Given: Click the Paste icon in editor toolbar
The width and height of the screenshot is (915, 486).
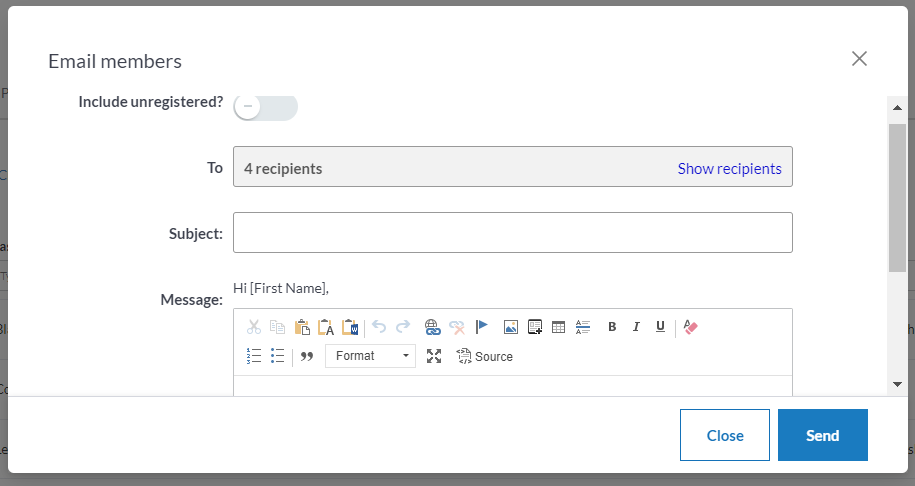Looking at the screenshot, I should [302, 327].
